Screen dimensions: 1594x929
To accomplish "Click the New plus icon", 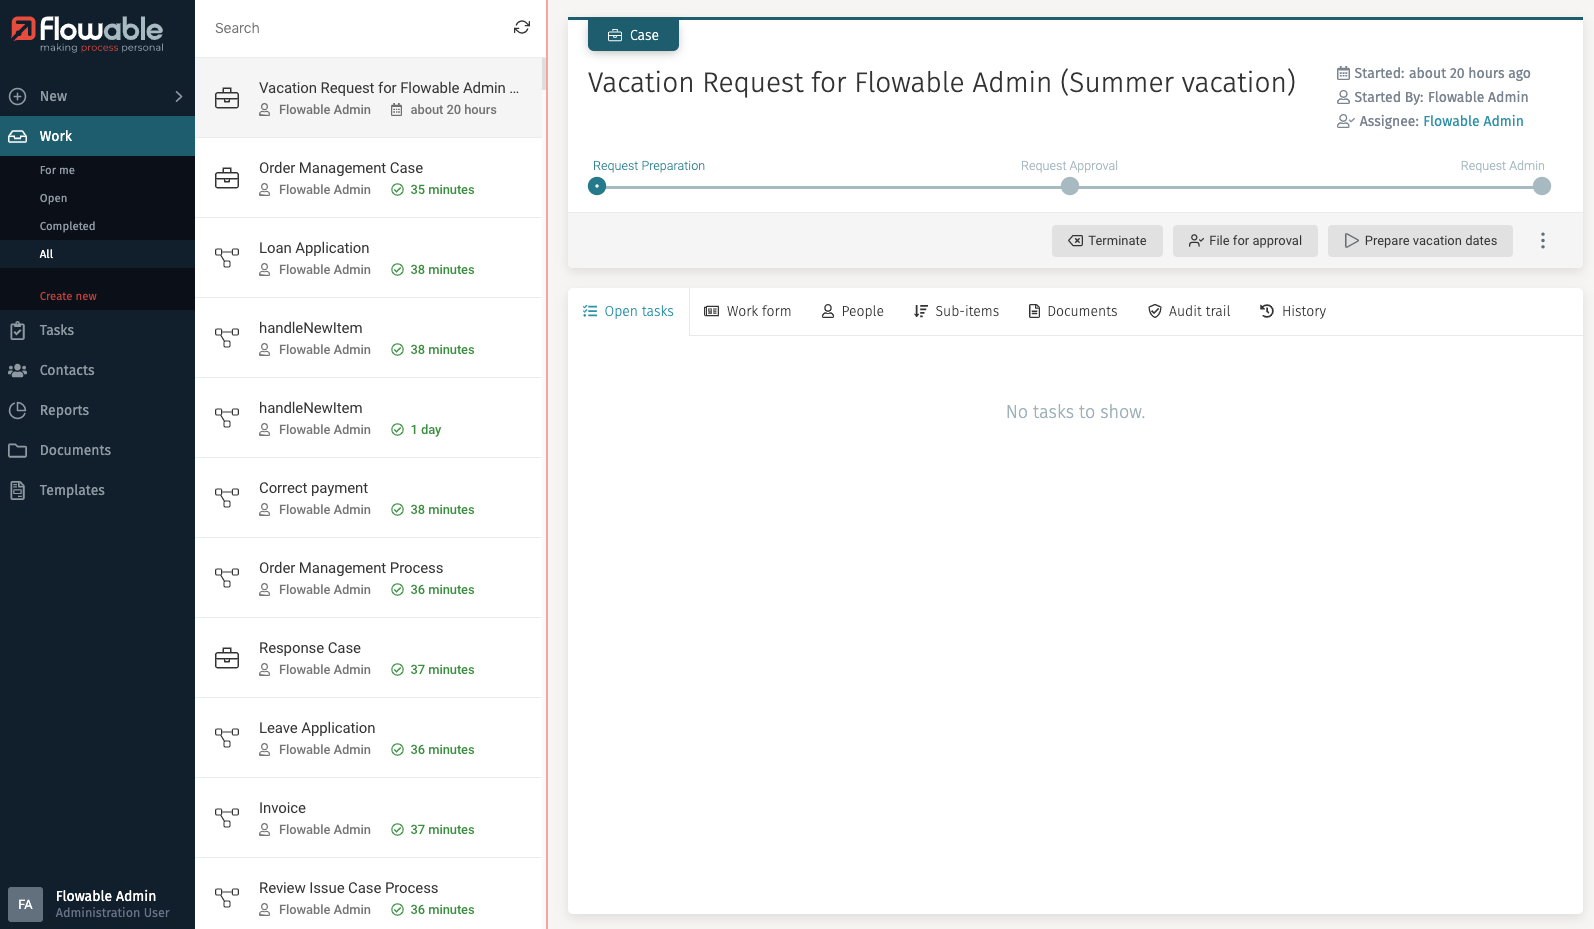I will pos(17,97).
